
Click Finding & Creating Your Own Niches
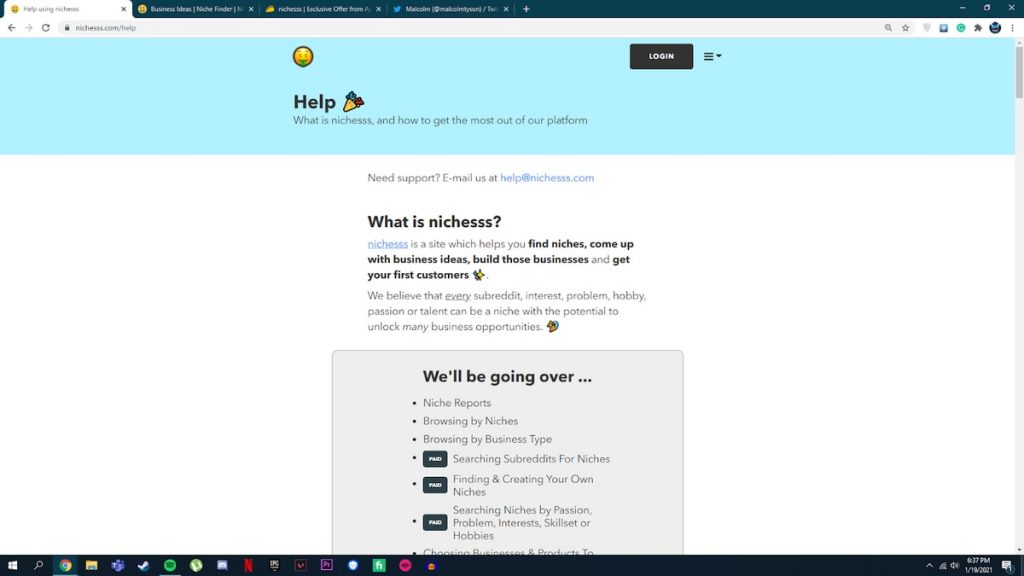click(523, 485)
